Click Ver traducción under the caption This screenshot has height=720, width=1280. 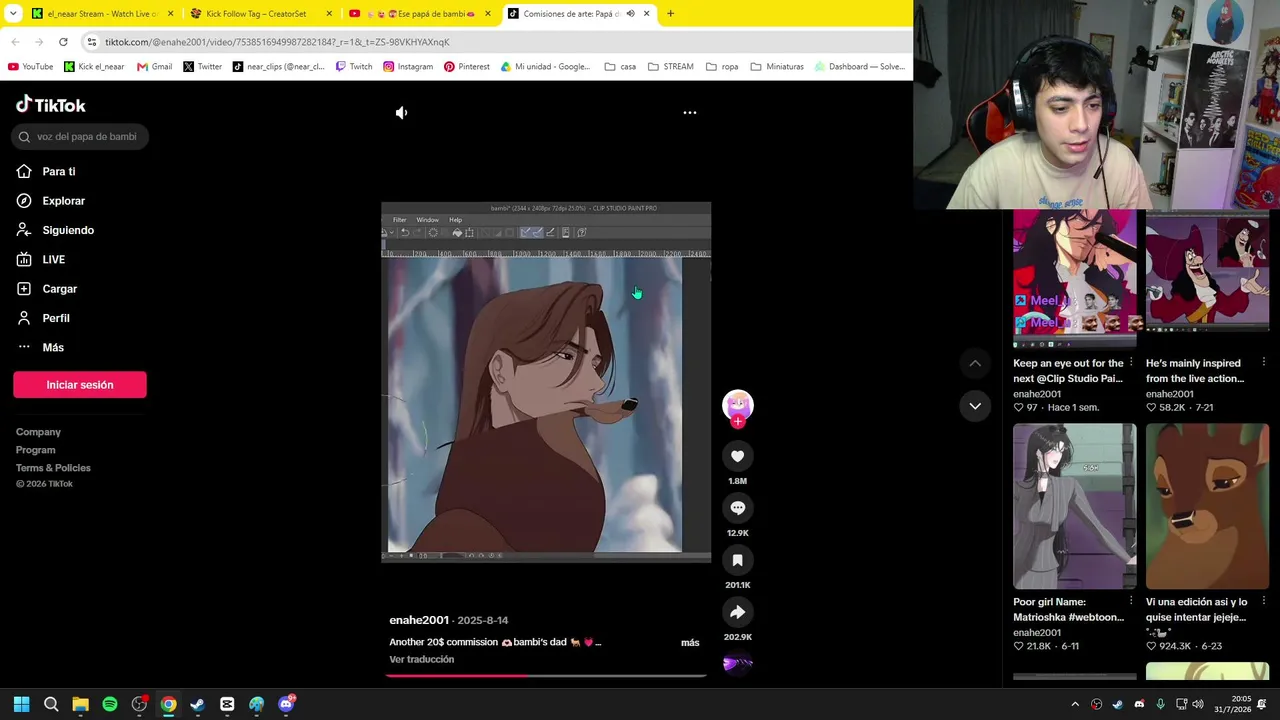coord(422,660)
